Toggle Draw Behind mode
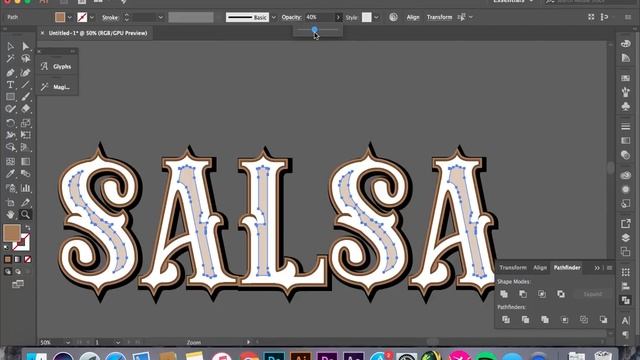640x360 pixels. click(x=18, y=271)
